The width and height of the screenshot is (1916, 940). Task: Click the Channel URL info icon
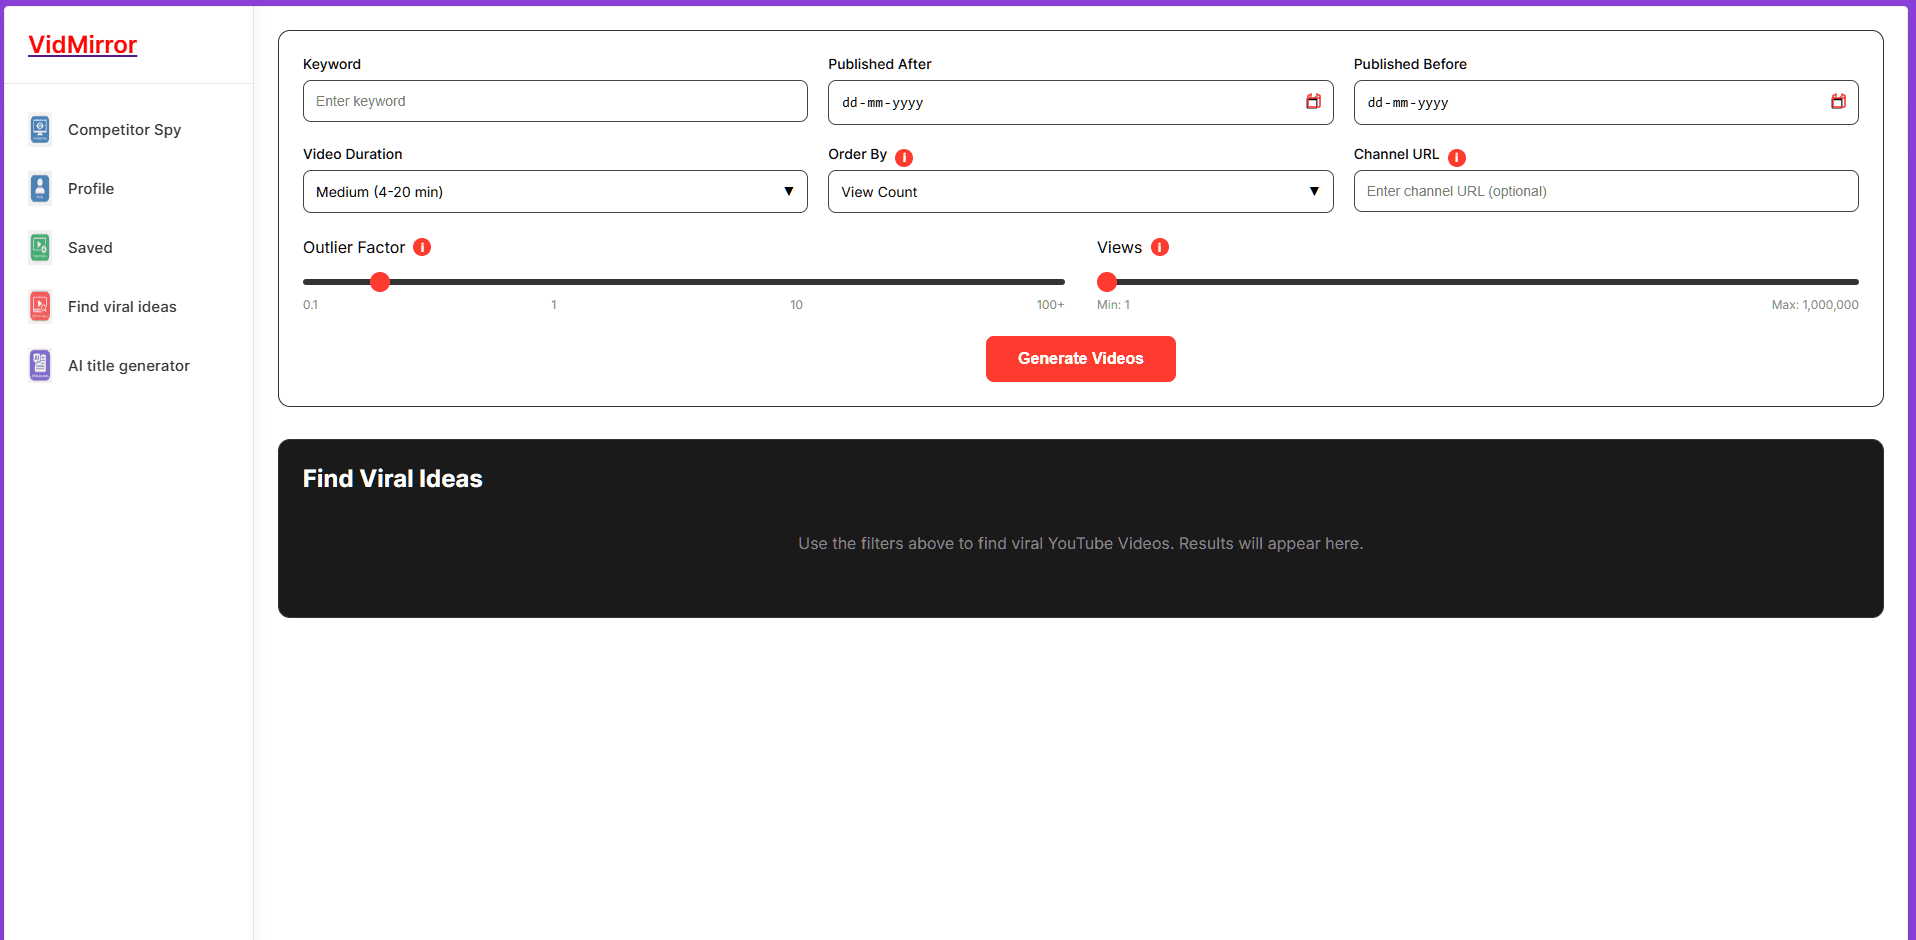click(1456, 157)
